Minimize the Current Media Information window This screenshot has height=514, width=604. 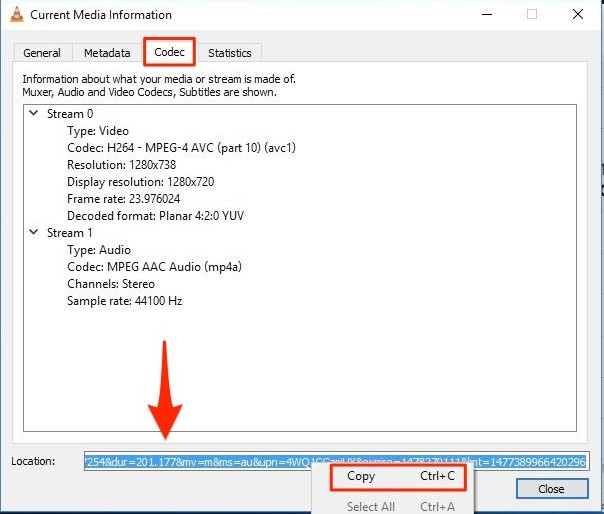pyautogui.click(x=487, y=14)
